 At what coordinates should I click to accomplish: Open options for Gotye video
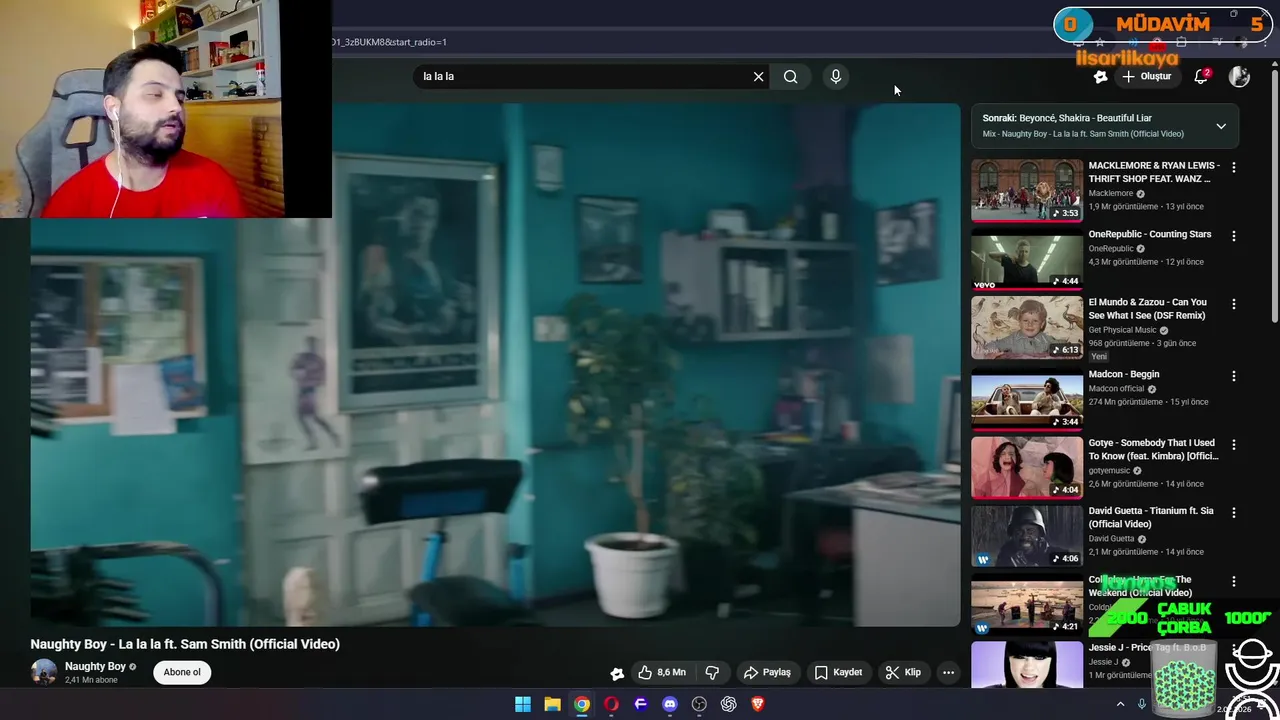(1233, 444)
